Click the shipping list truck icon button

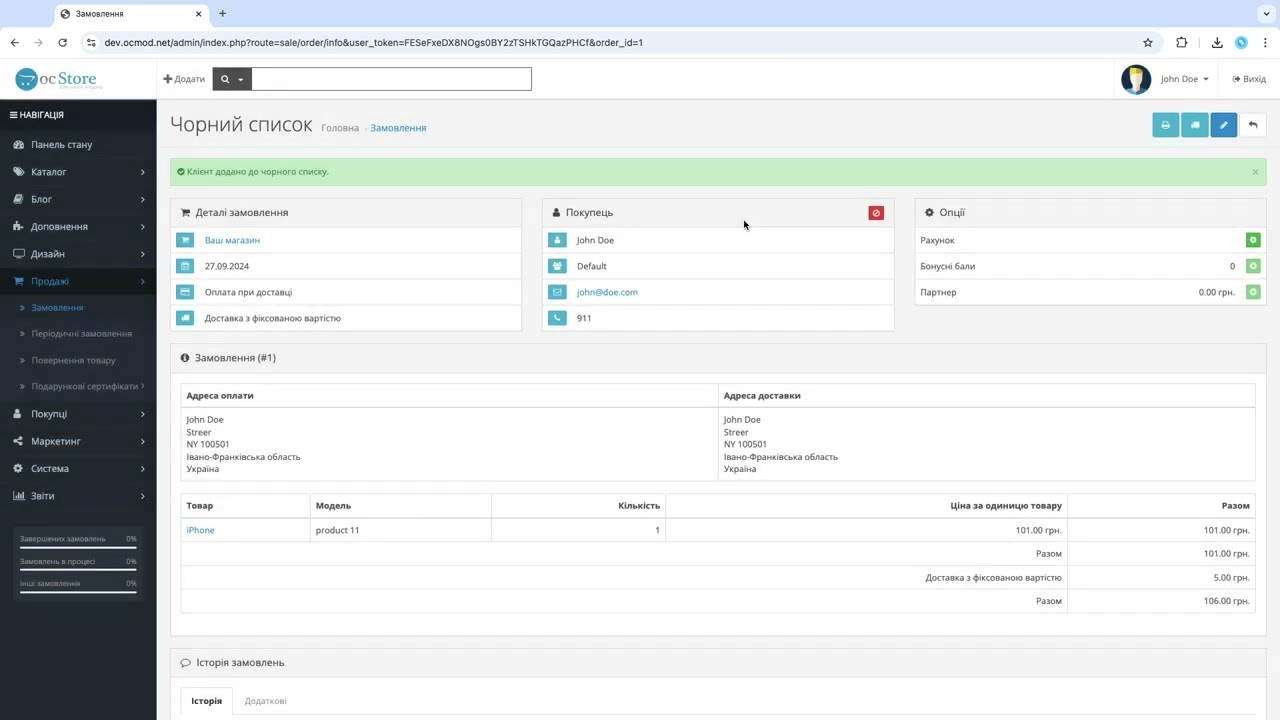(1195, 125)
